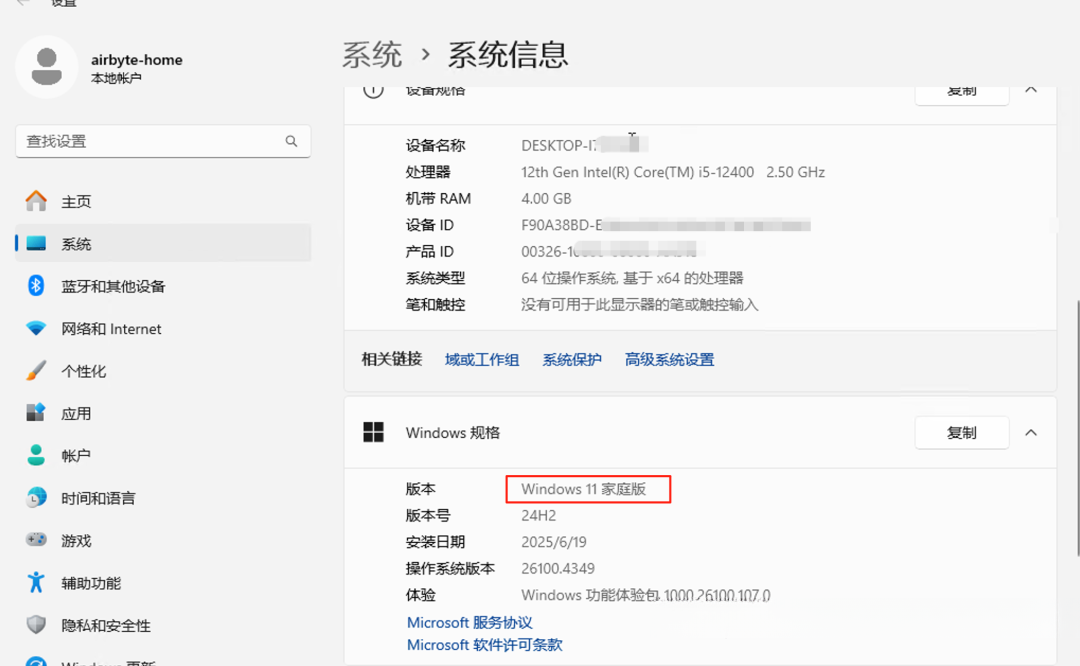
Task: Click the vertical scrollbar on the right
Action: coord(1076,427)
